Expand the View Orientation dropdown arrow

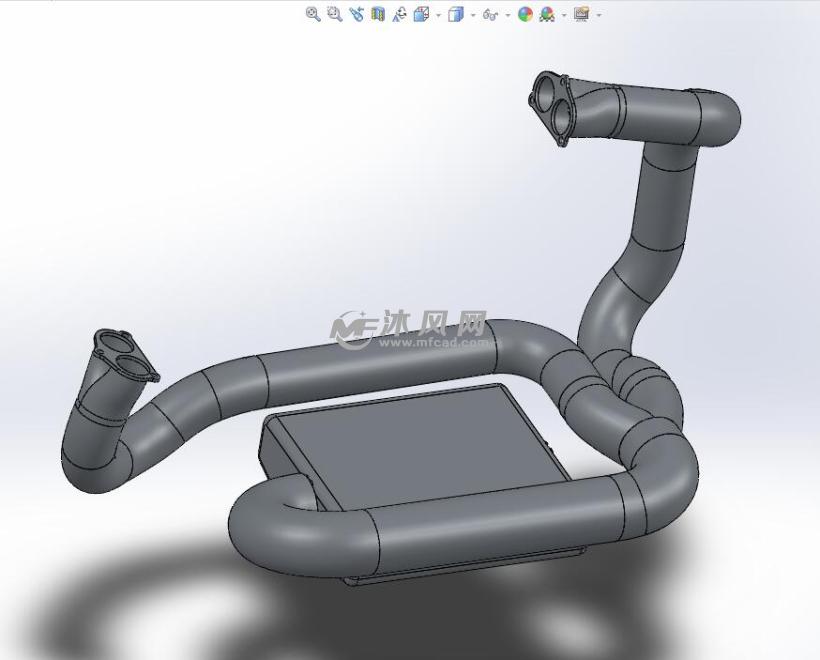[437, 13]
